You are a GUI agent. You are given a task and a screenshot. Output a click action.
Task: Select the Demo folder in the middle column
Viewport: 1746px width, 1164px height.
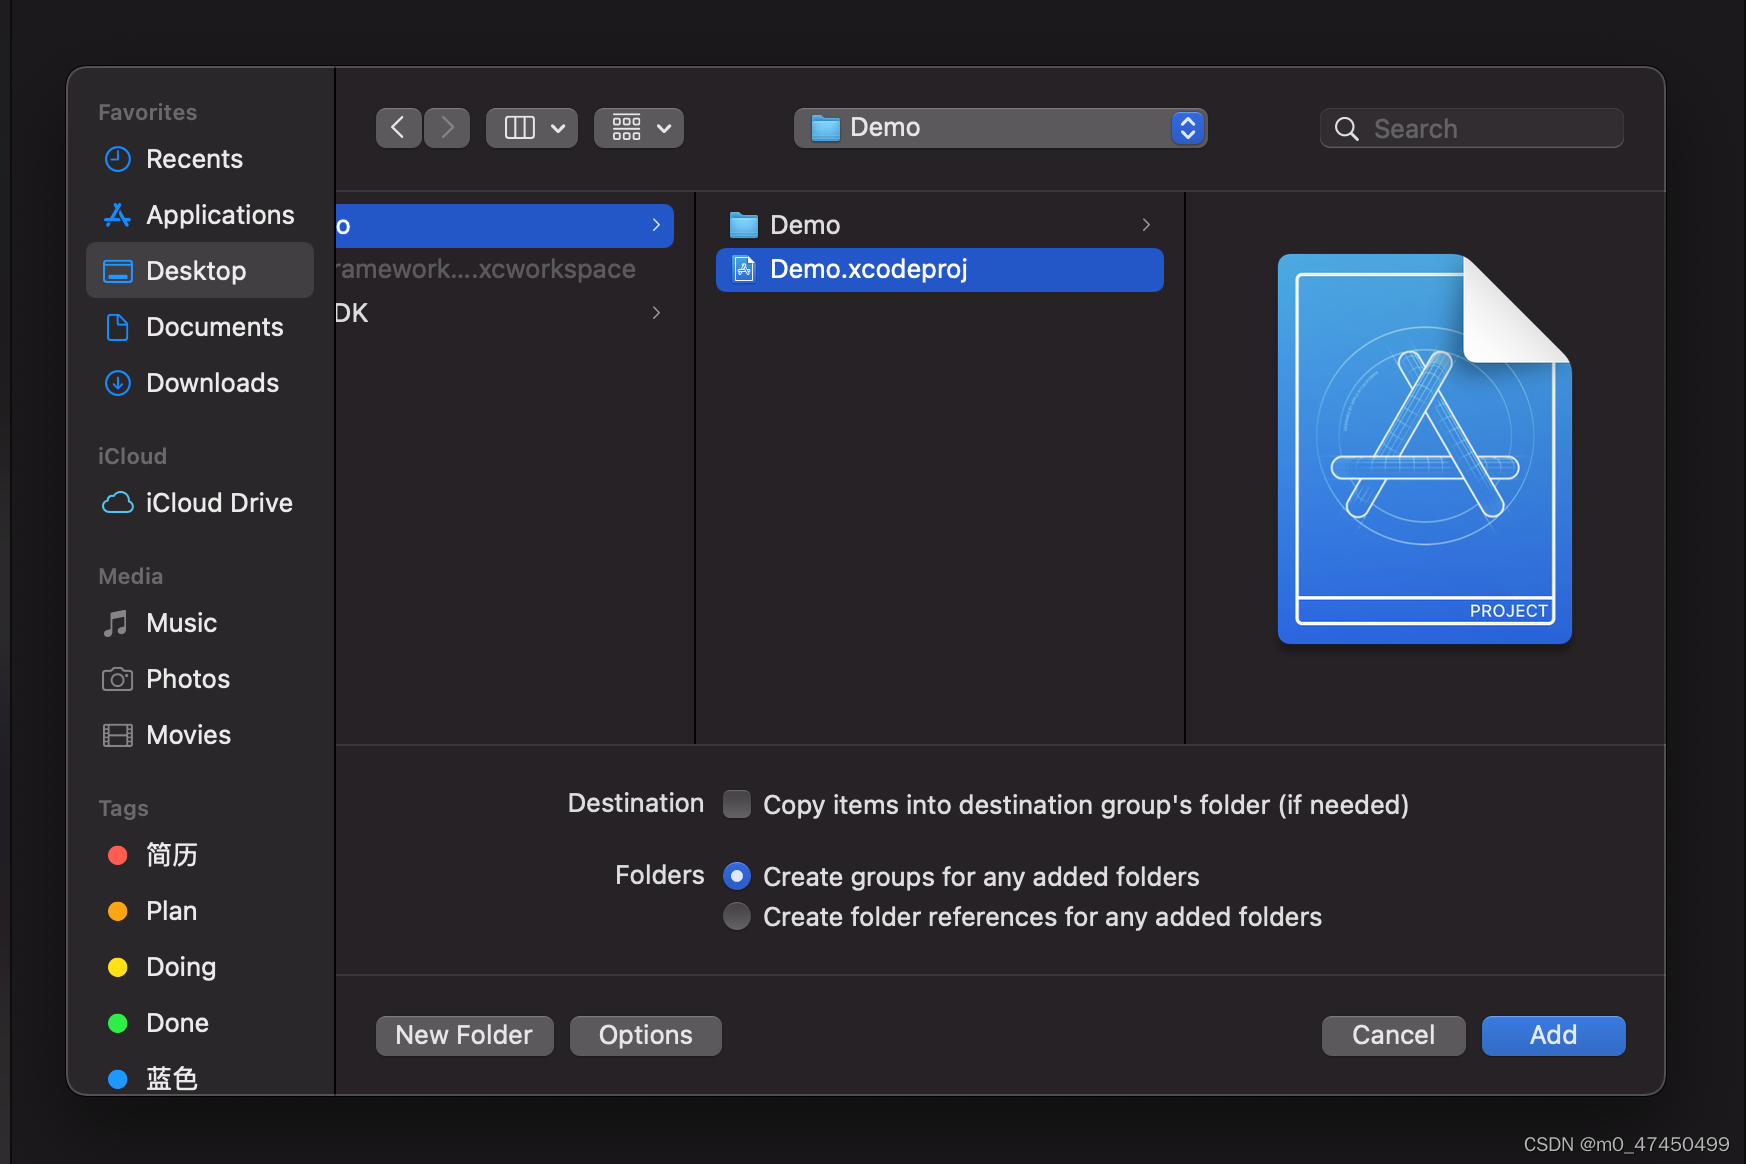click(940, 225)
